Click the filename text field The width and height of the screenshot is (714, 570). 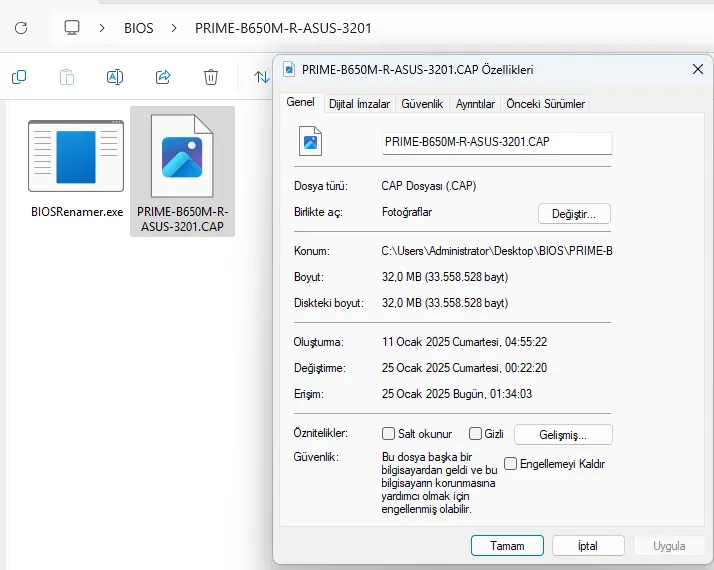point(497,142)
